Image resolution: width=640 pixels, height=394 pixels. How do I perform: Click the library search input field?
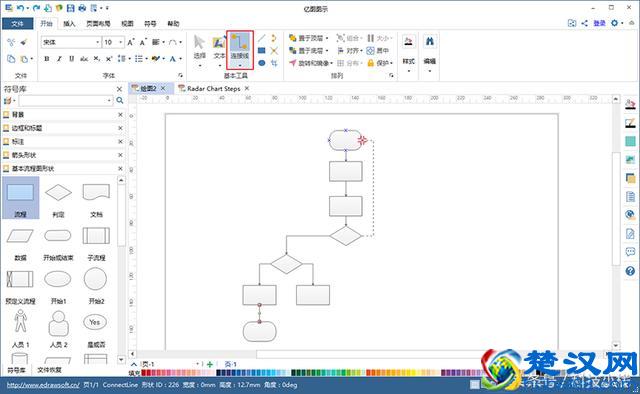coord(65,100)
